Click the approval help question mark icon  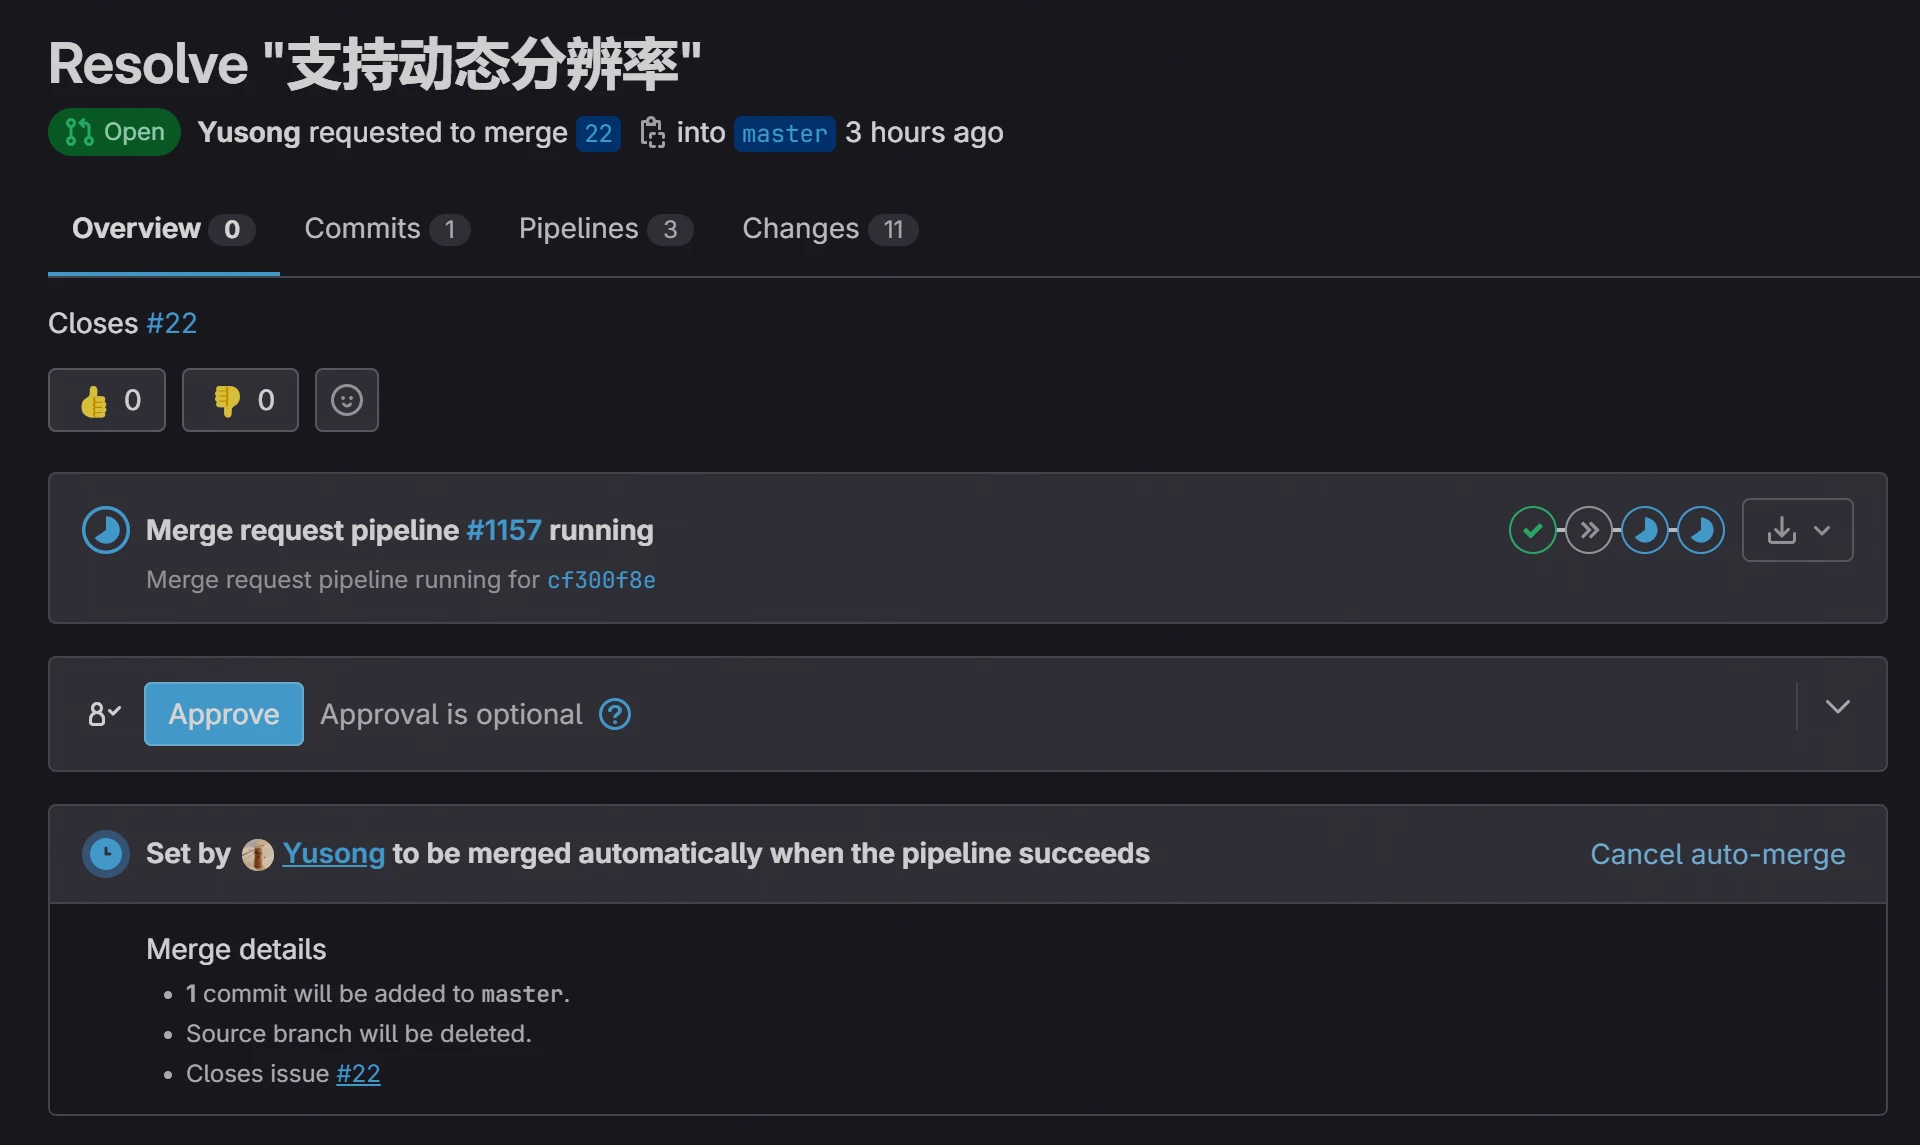coord(614,714)
